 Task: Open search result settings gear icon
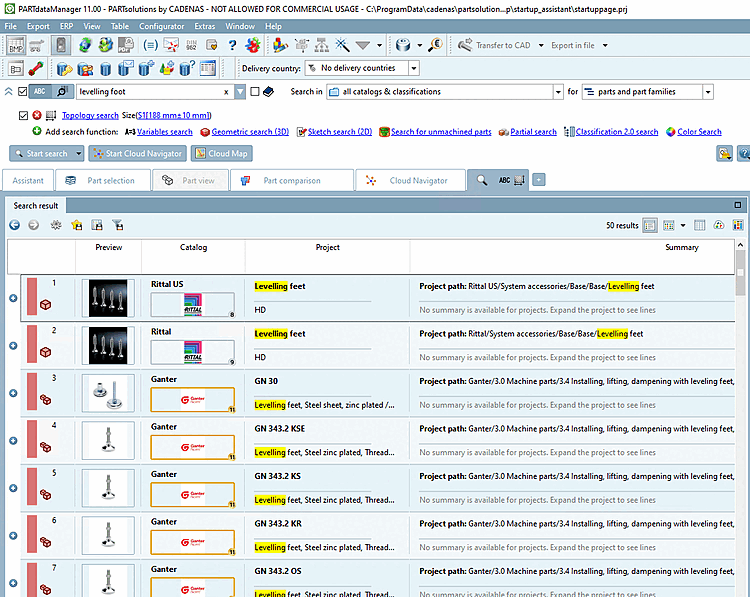point(55,226)
